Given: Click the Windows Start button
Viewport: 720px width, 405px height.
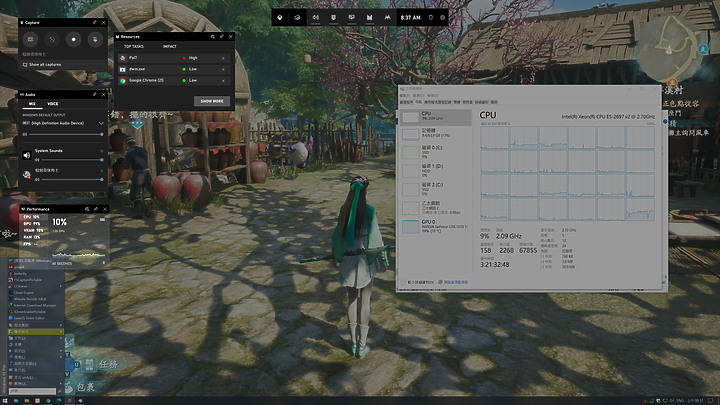Looking at the screenshot, I should [x=5, y=401].
